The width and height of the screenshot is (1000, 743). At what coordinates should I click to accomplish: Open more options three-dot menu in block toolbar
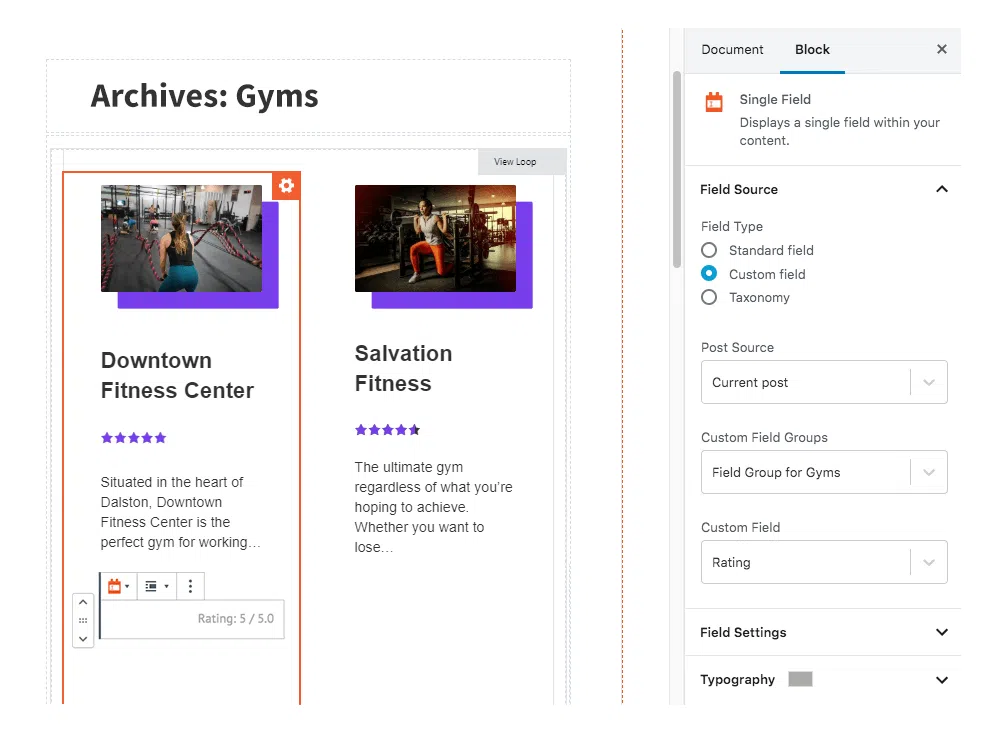coord(190,586)
